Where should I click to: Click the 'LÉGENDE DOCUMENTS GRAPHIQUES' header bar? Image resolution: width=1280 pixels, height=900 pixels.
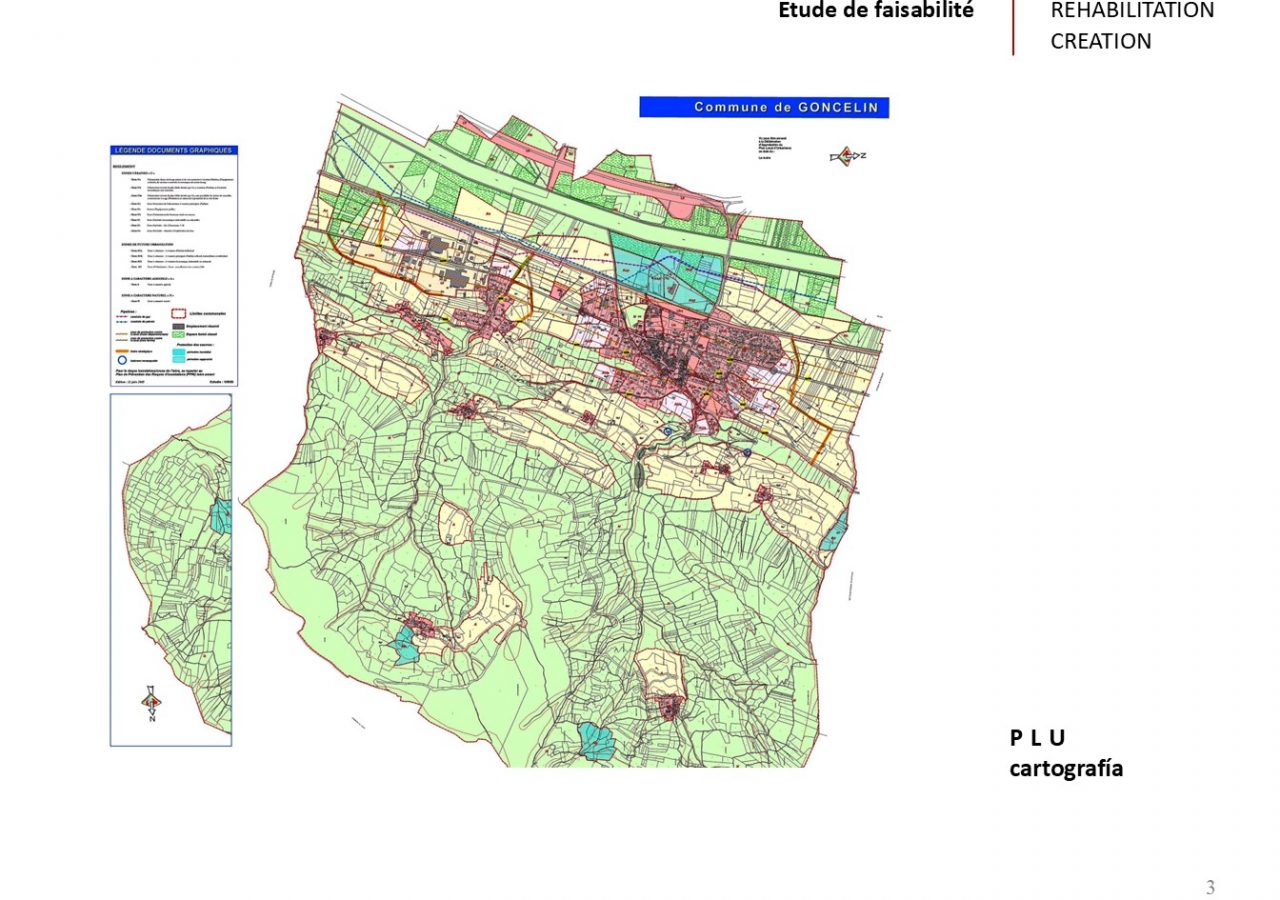(173, 150)
